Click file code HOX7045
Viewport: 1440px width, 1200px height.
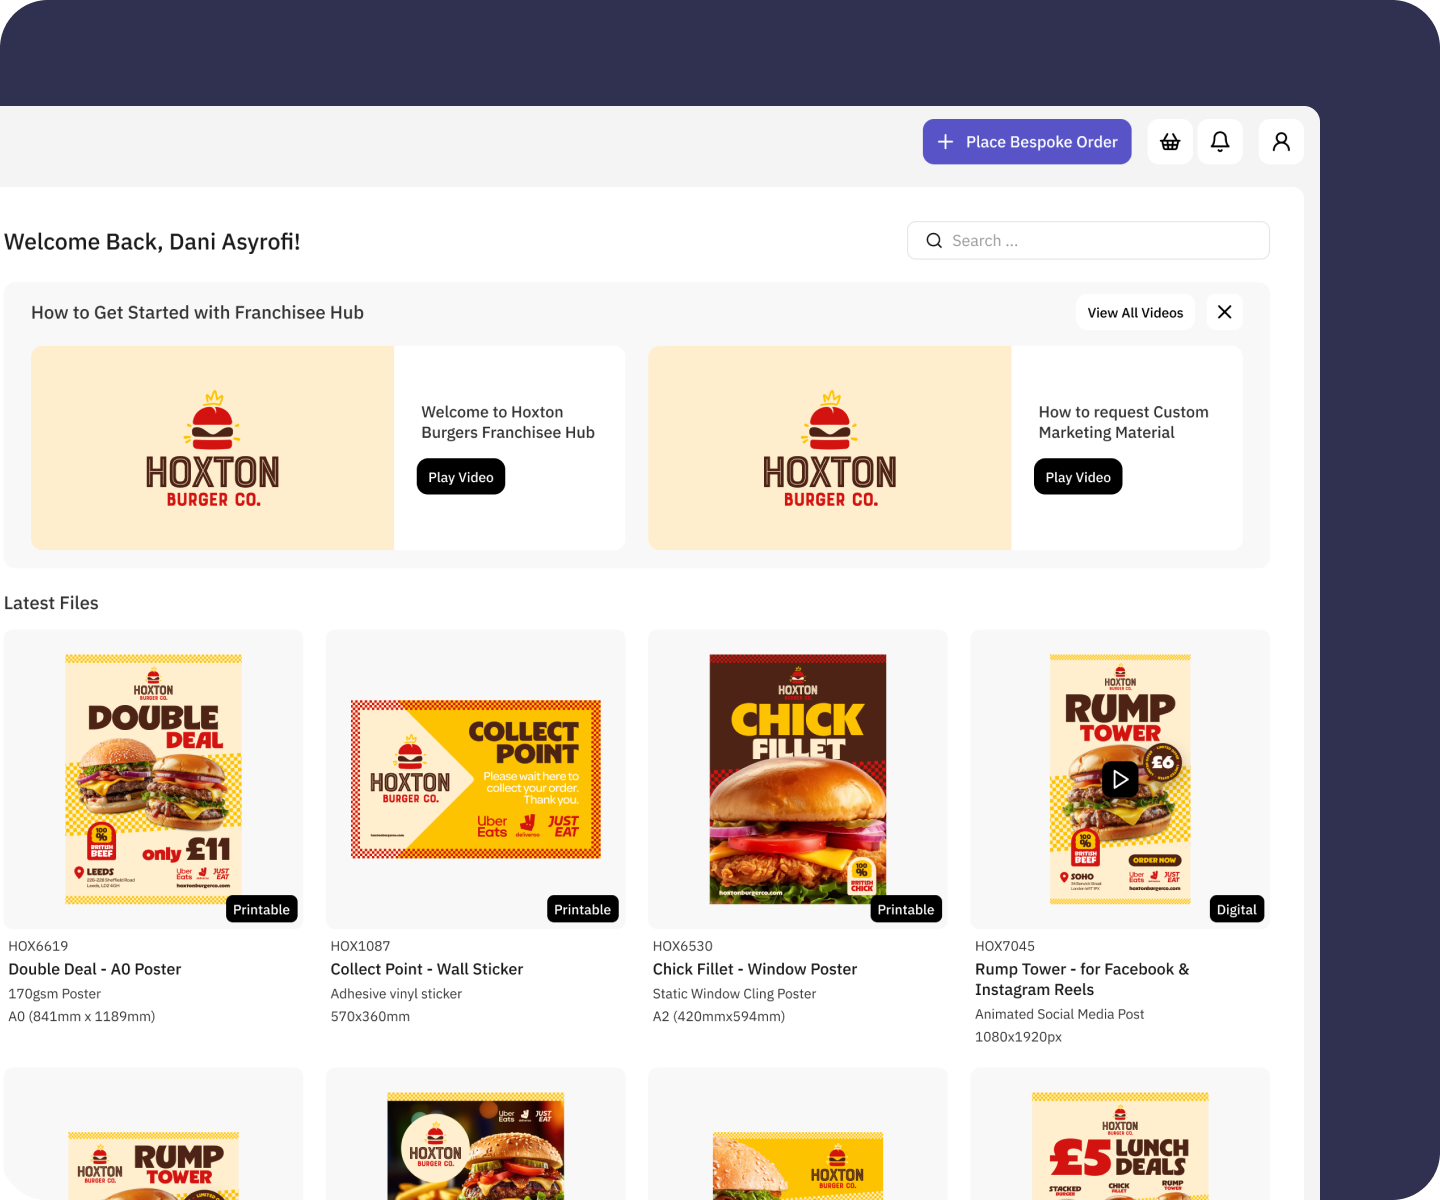(x=1005, y=946)
